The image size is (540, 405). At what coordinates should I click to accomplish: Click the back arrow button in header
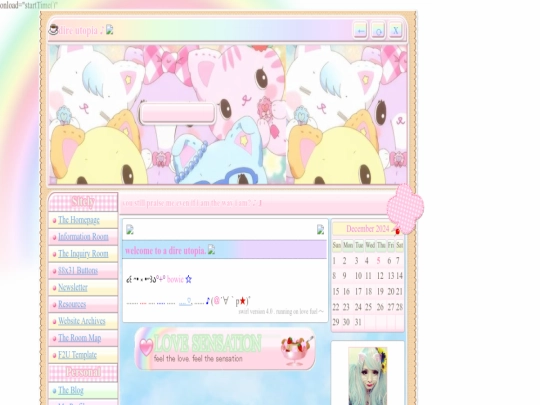[361, 31]
